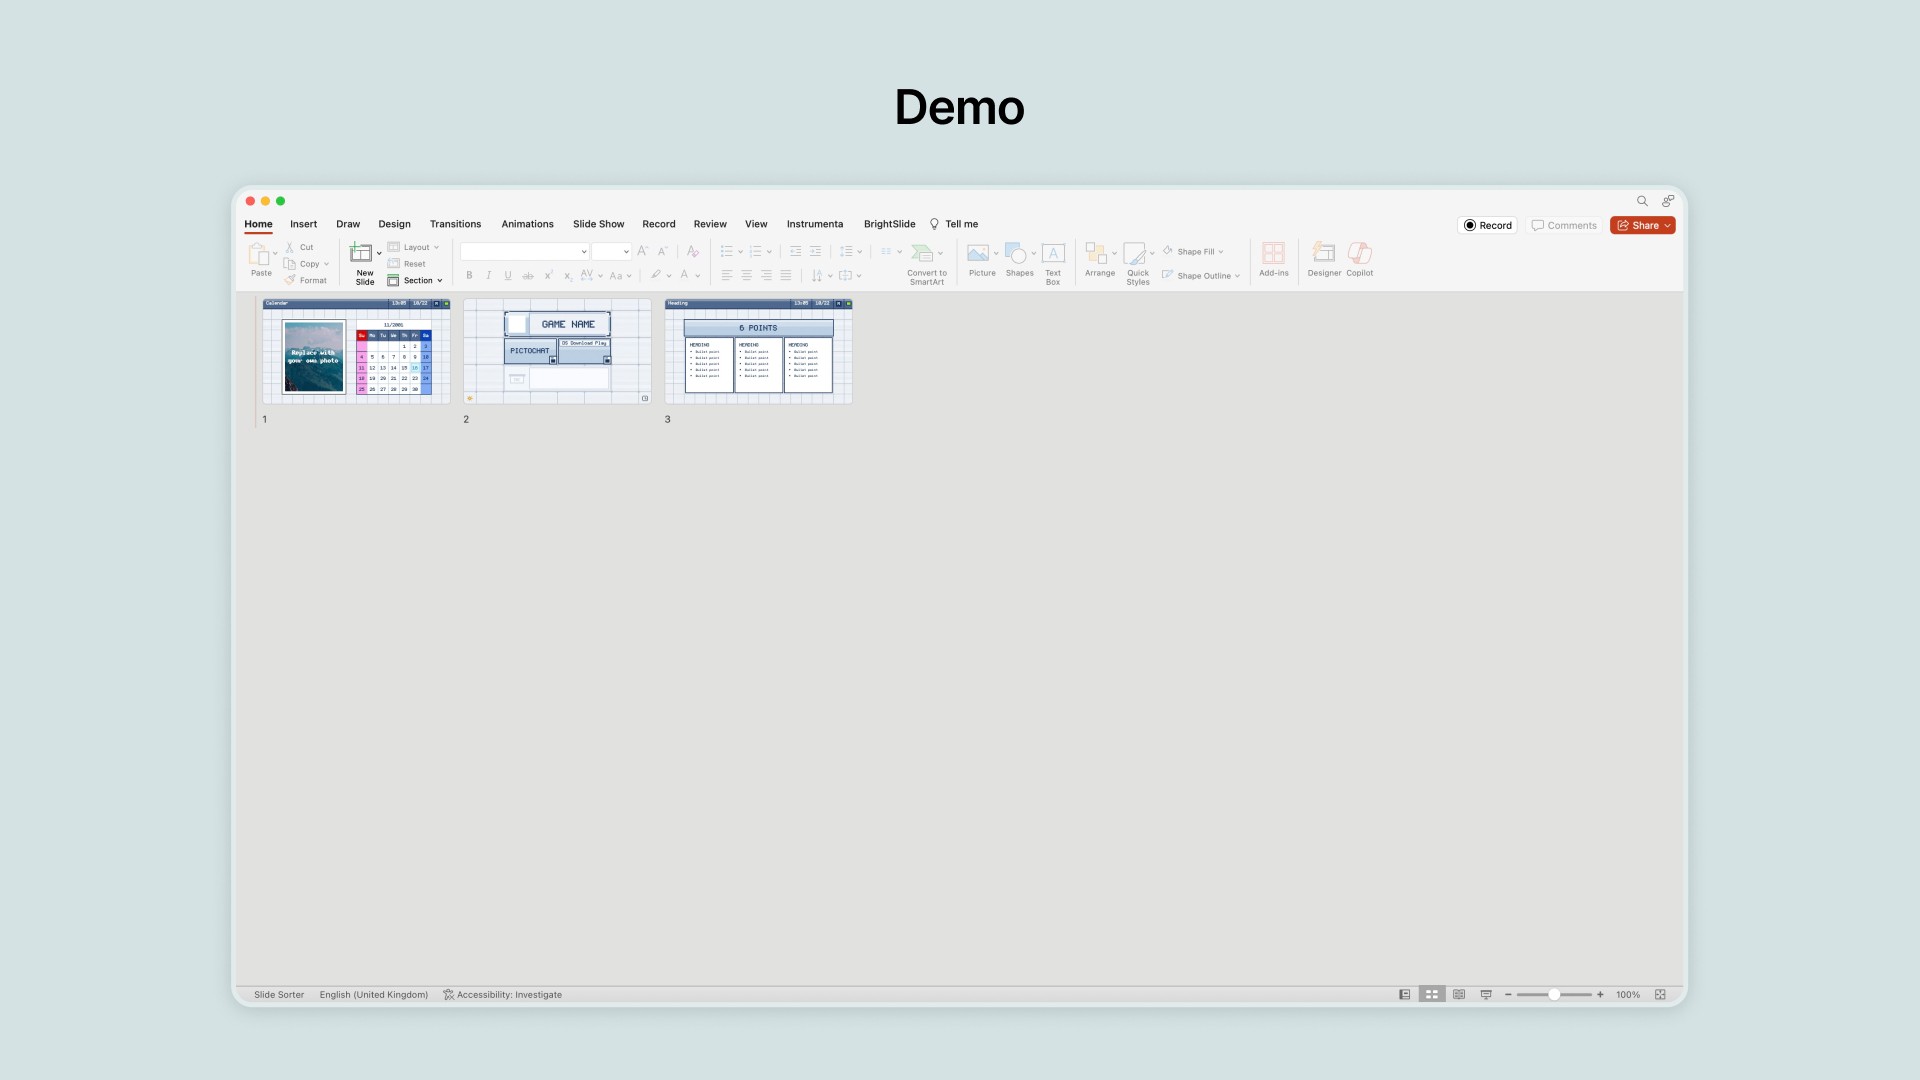Launch the Copilot tool
1920x1080 pixels.
pos(1359,253)
